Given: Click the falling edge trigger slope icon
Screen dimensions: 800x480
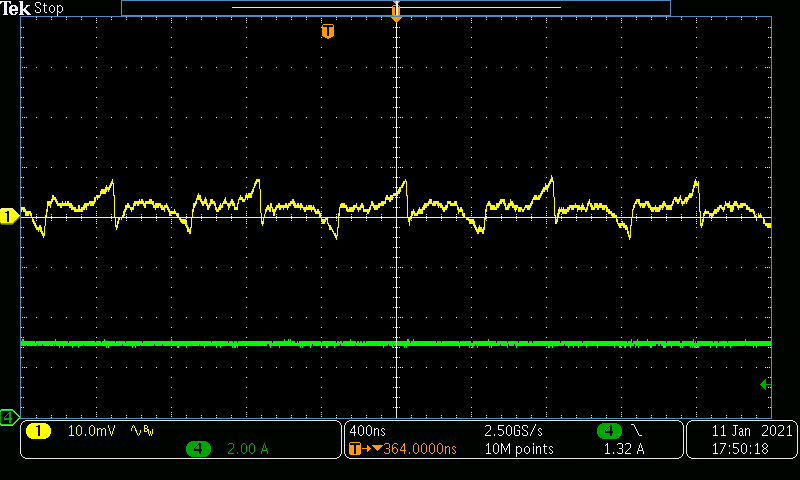Looking at the screenshot, I should click(x=638, y=431).
